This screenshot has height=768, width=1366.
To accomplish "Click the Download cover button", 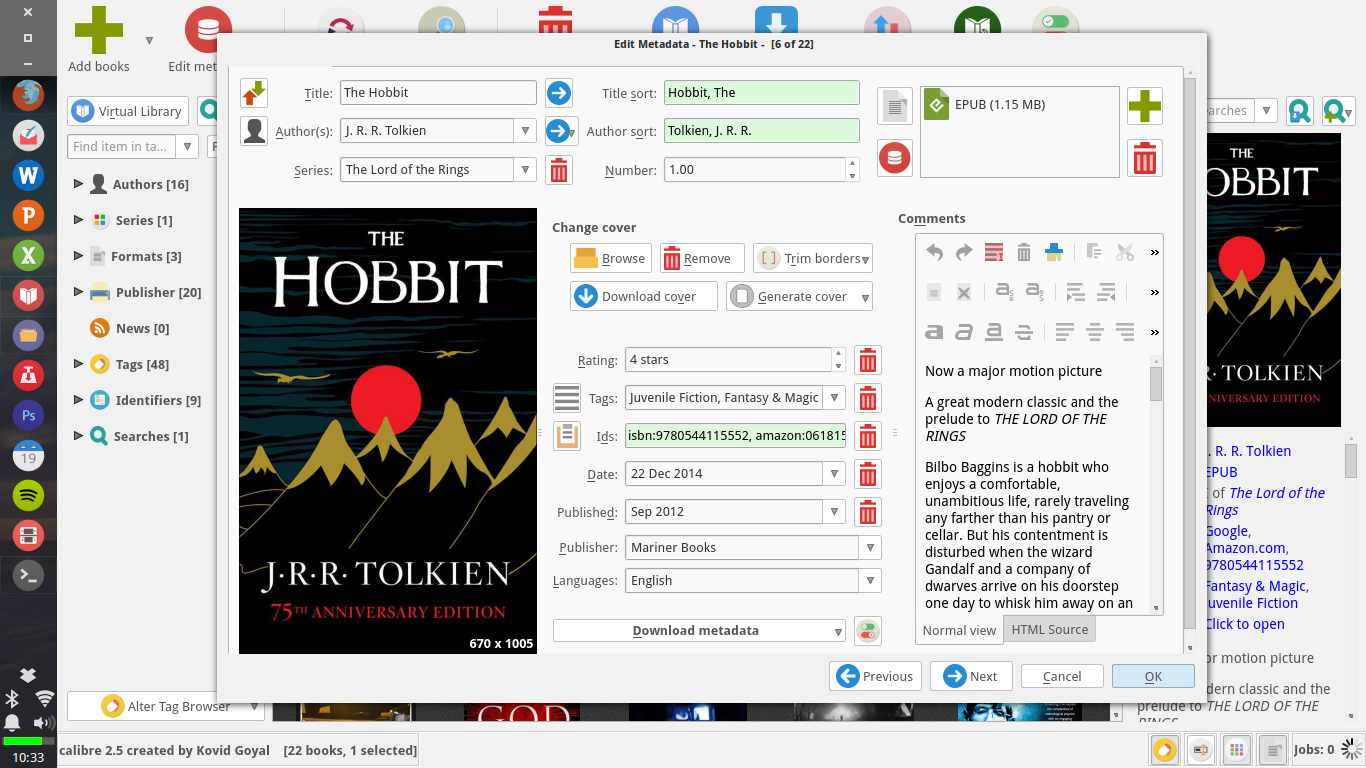I will [x=644, y=296].
